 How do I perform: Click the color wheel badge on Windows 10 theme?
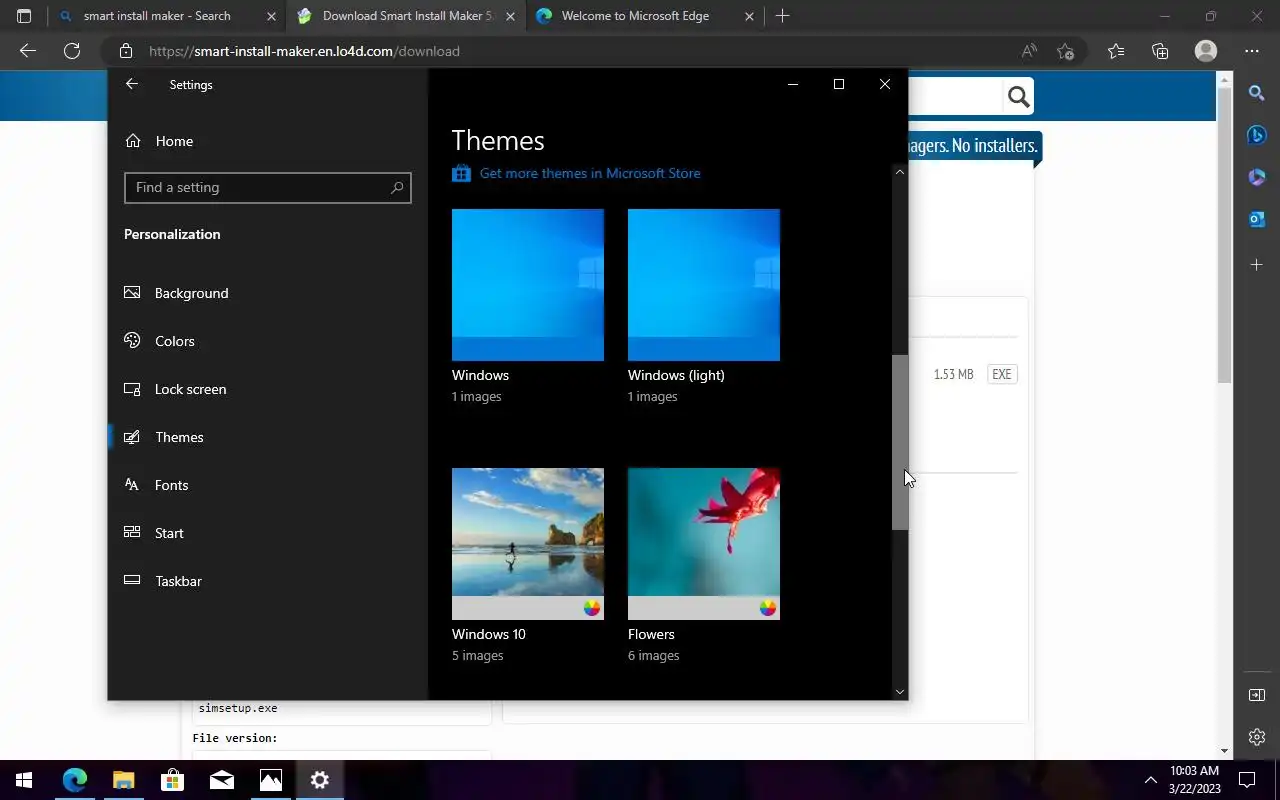592,608
